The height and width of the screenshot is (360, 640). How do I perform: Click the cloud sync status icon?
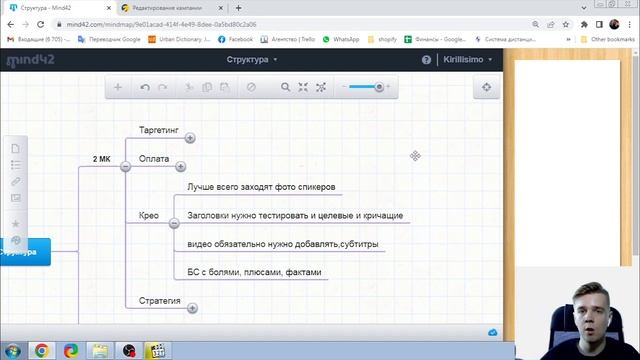click(x=493, y=333)
